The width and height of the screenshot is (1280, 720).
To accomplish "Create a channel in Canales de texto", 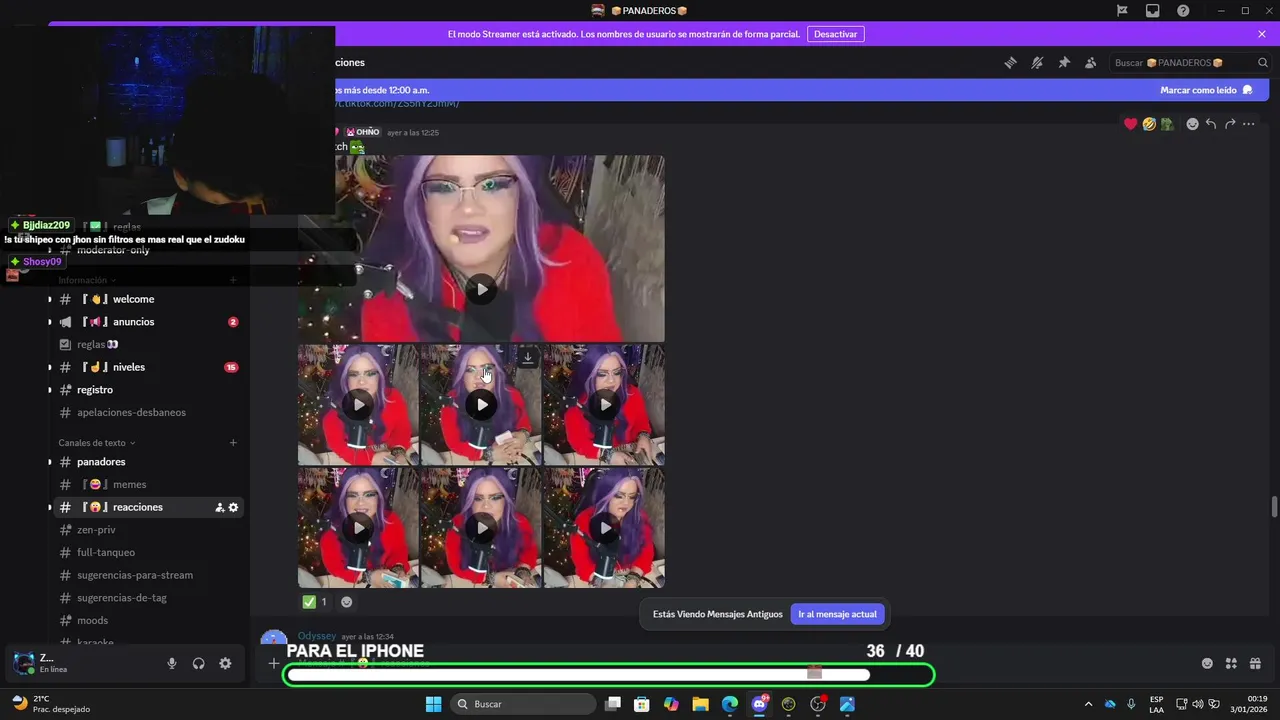I will (233, 443).
